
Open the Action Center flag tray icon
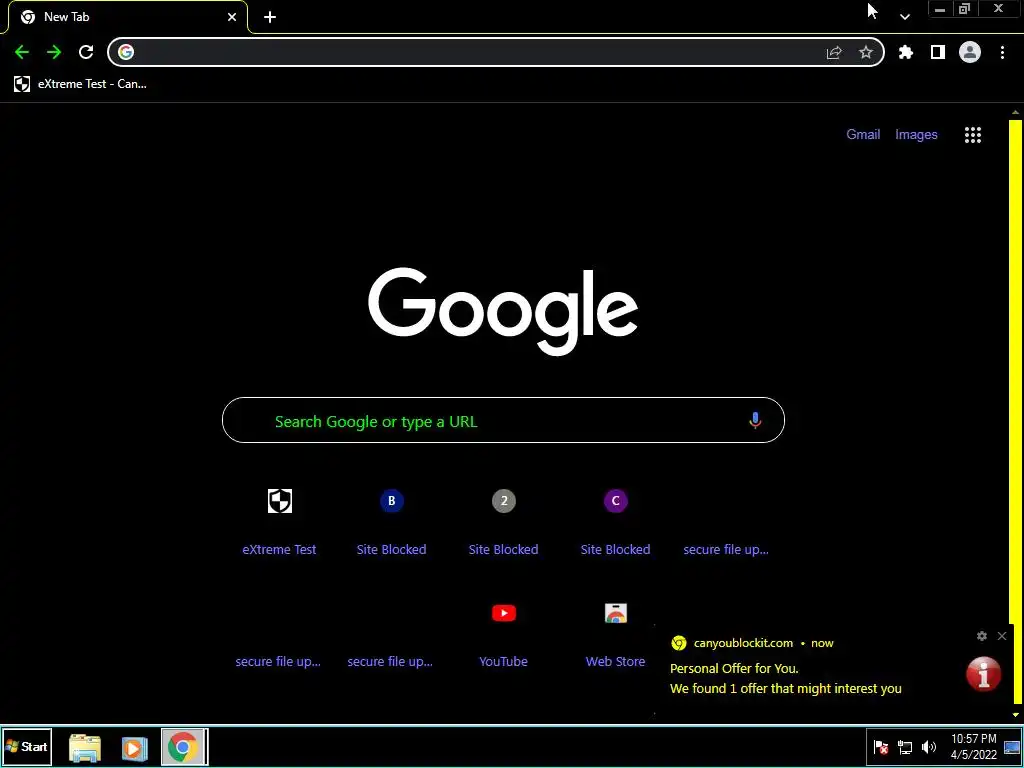pyautogui.click(x=881, y=747)
